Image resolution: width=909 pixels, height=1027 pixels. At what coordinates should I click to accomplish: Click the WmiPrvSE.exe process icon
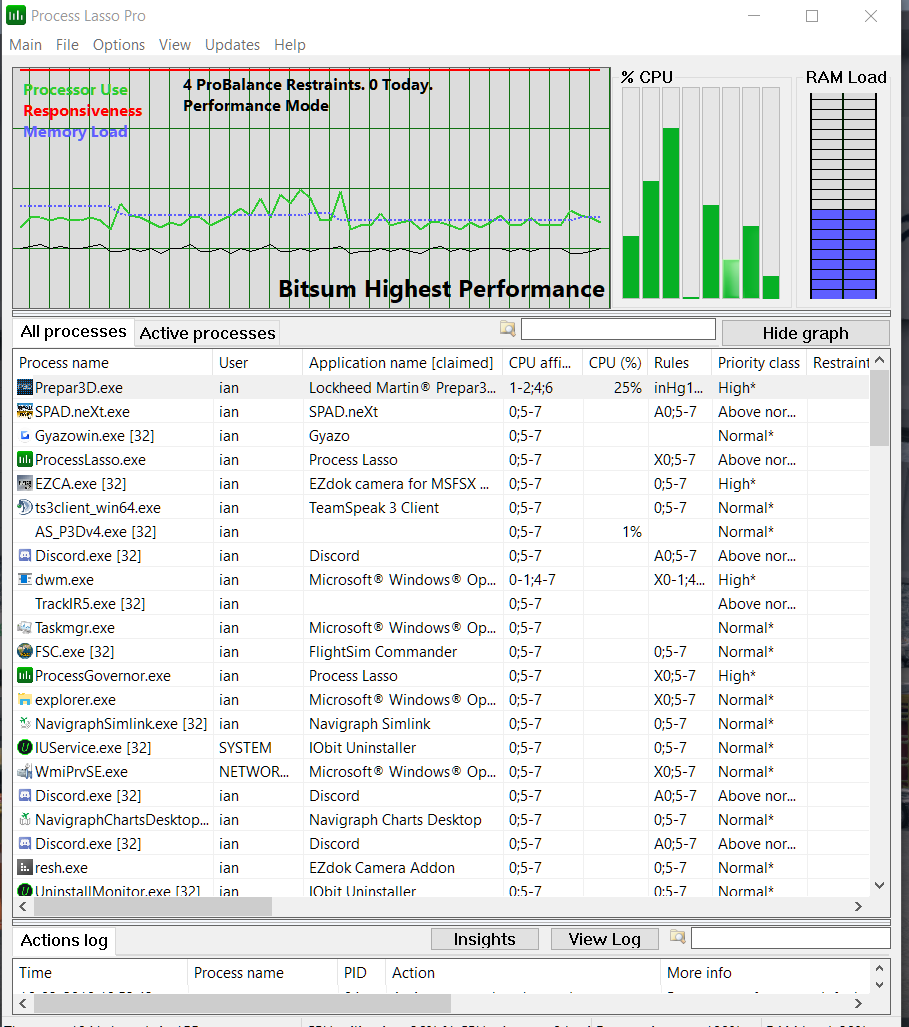point(25,772)
